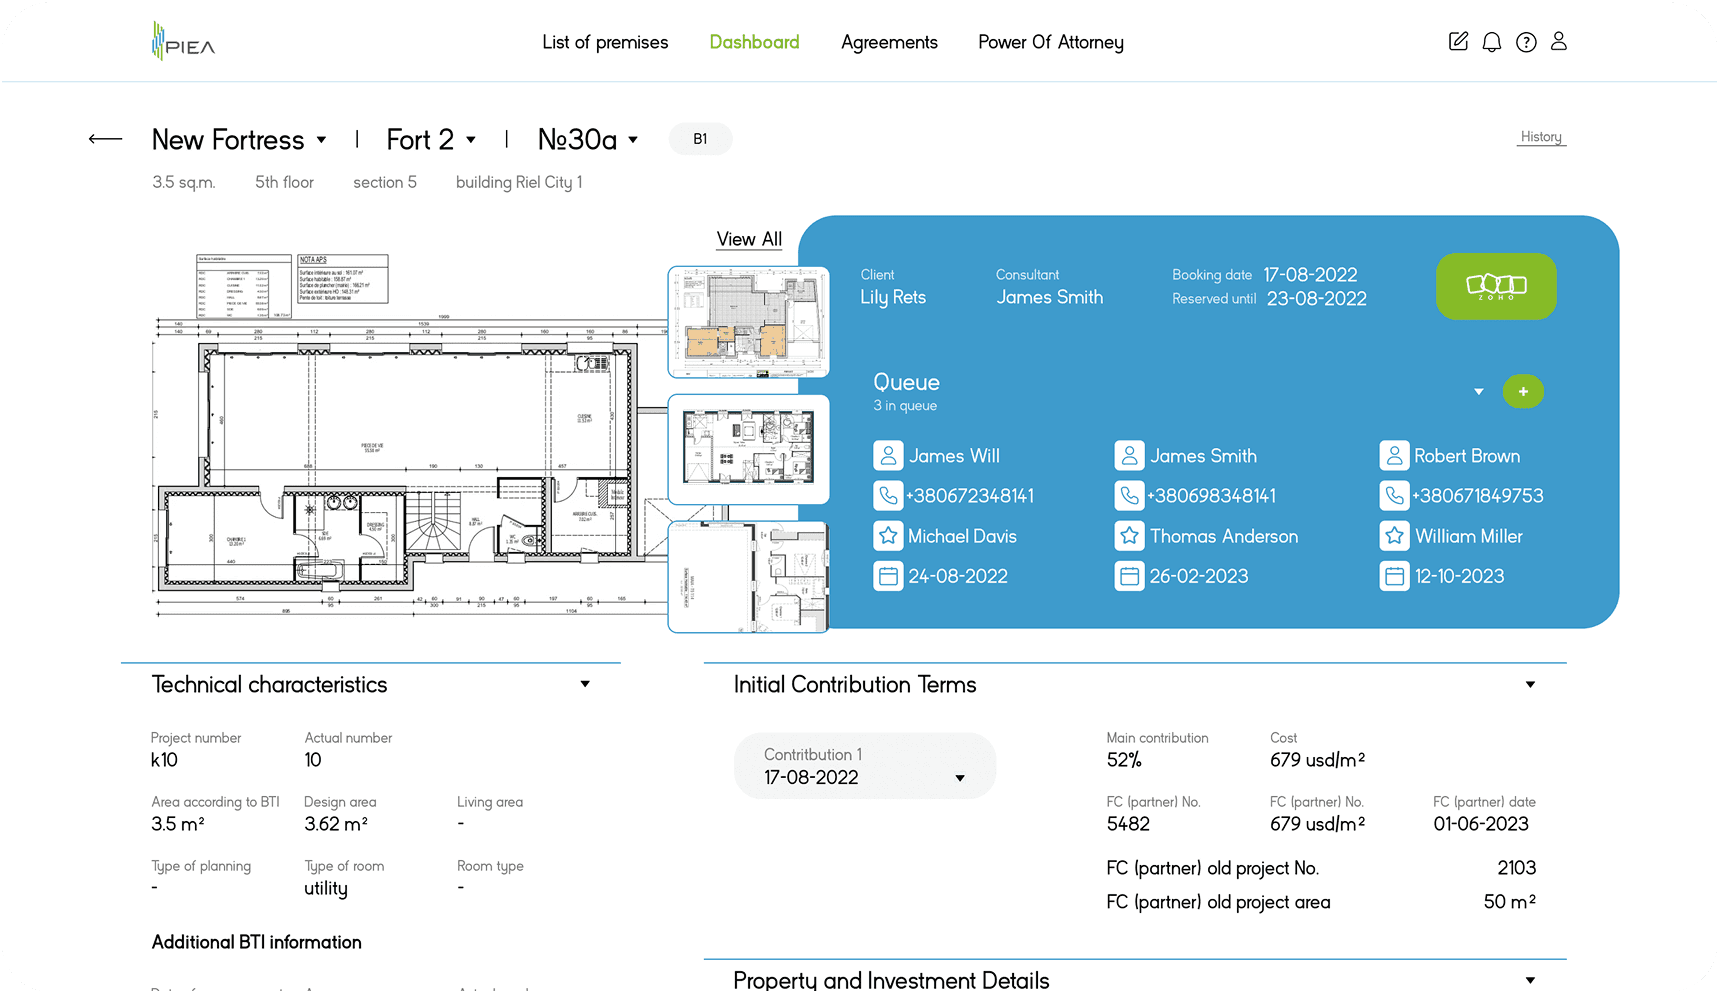Click star icon next to Thomas Anderson
The width and height of the screenshot is (1717, 991).
click(1129, 536)
